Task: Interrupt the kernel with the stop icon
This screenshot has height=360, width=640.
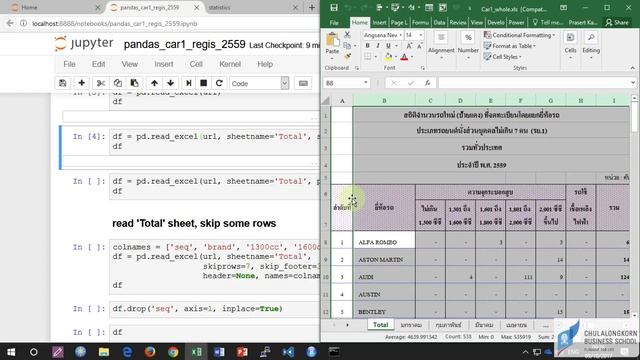Action: (x=204, y=83)
